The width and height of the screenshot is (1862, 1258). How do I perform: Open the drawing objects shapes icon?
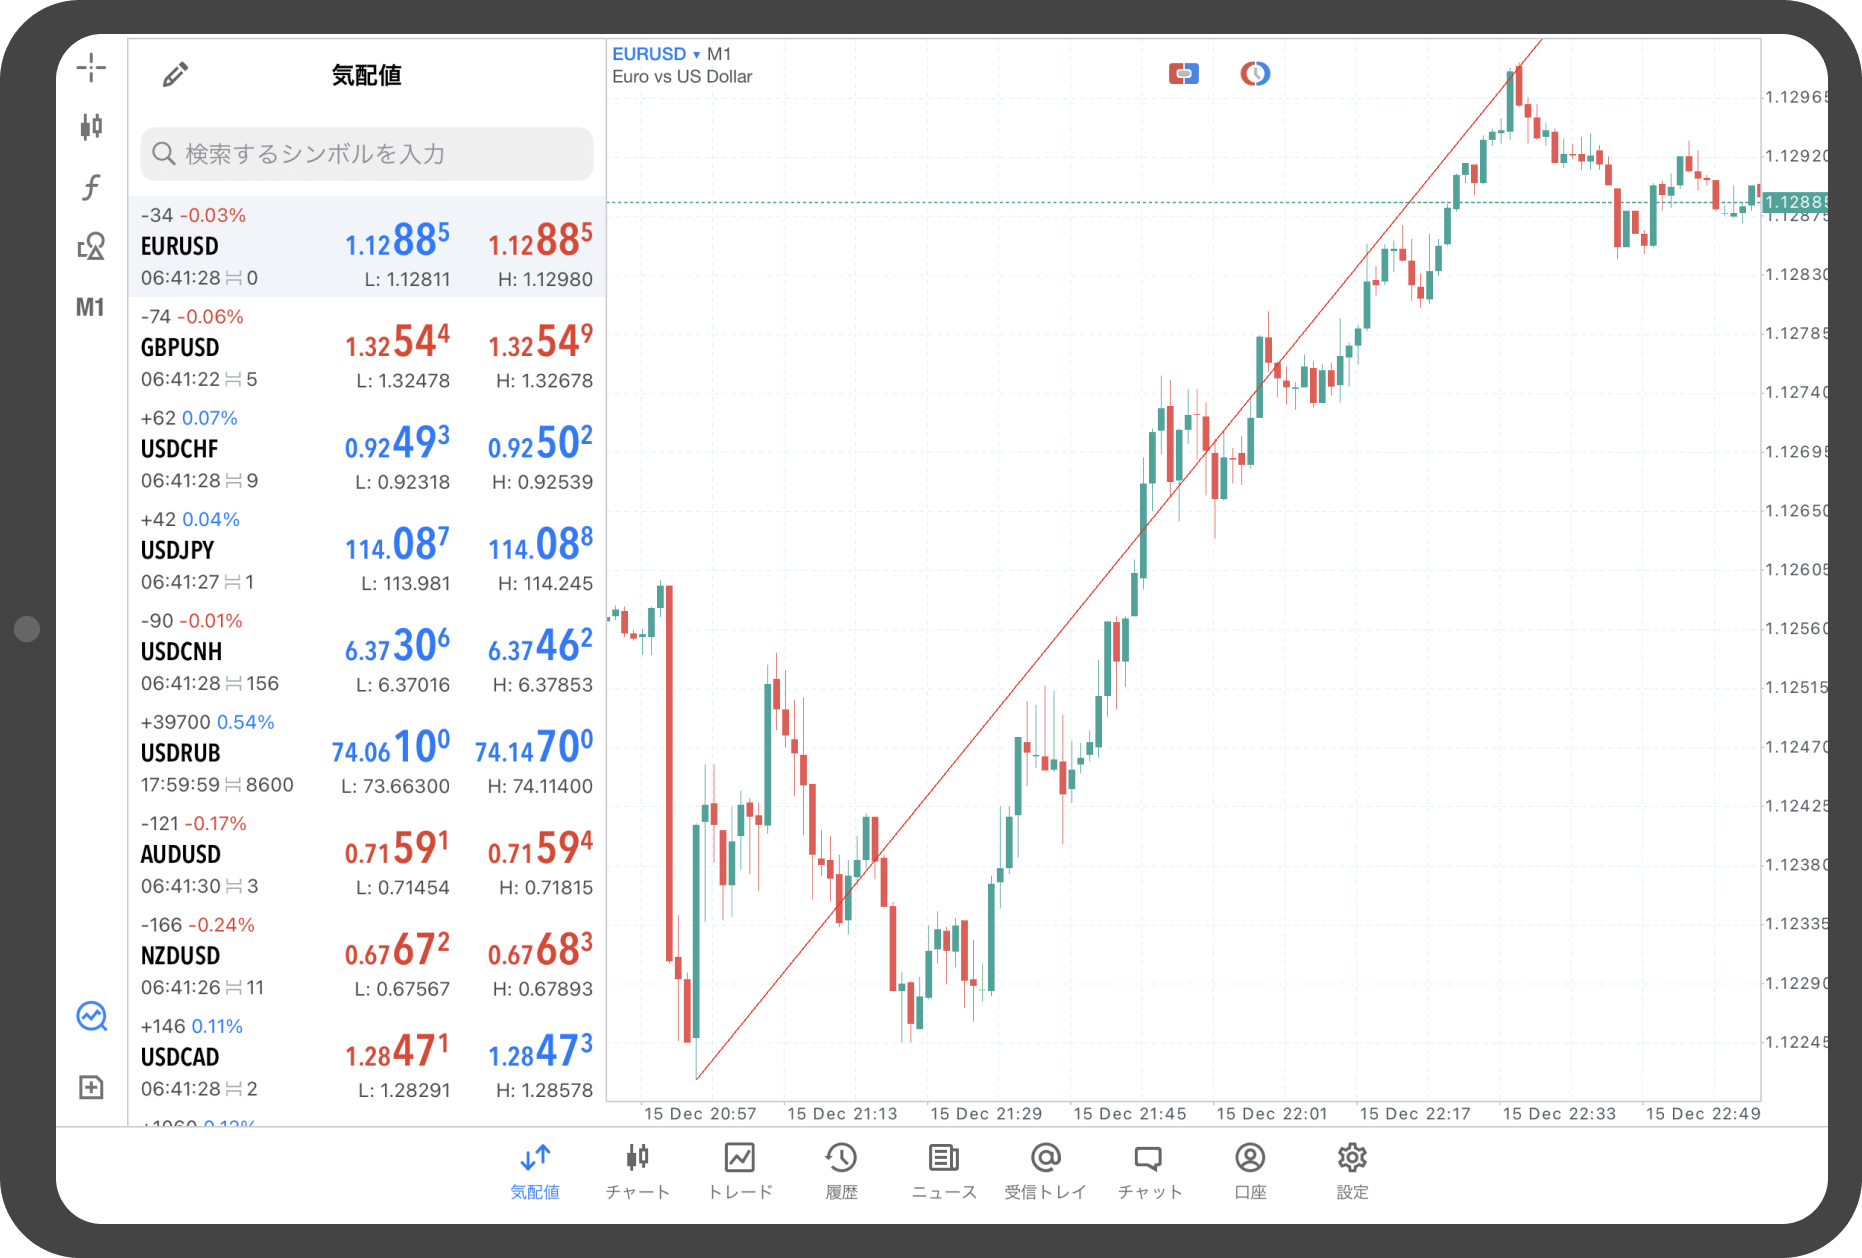coord(91,246)
